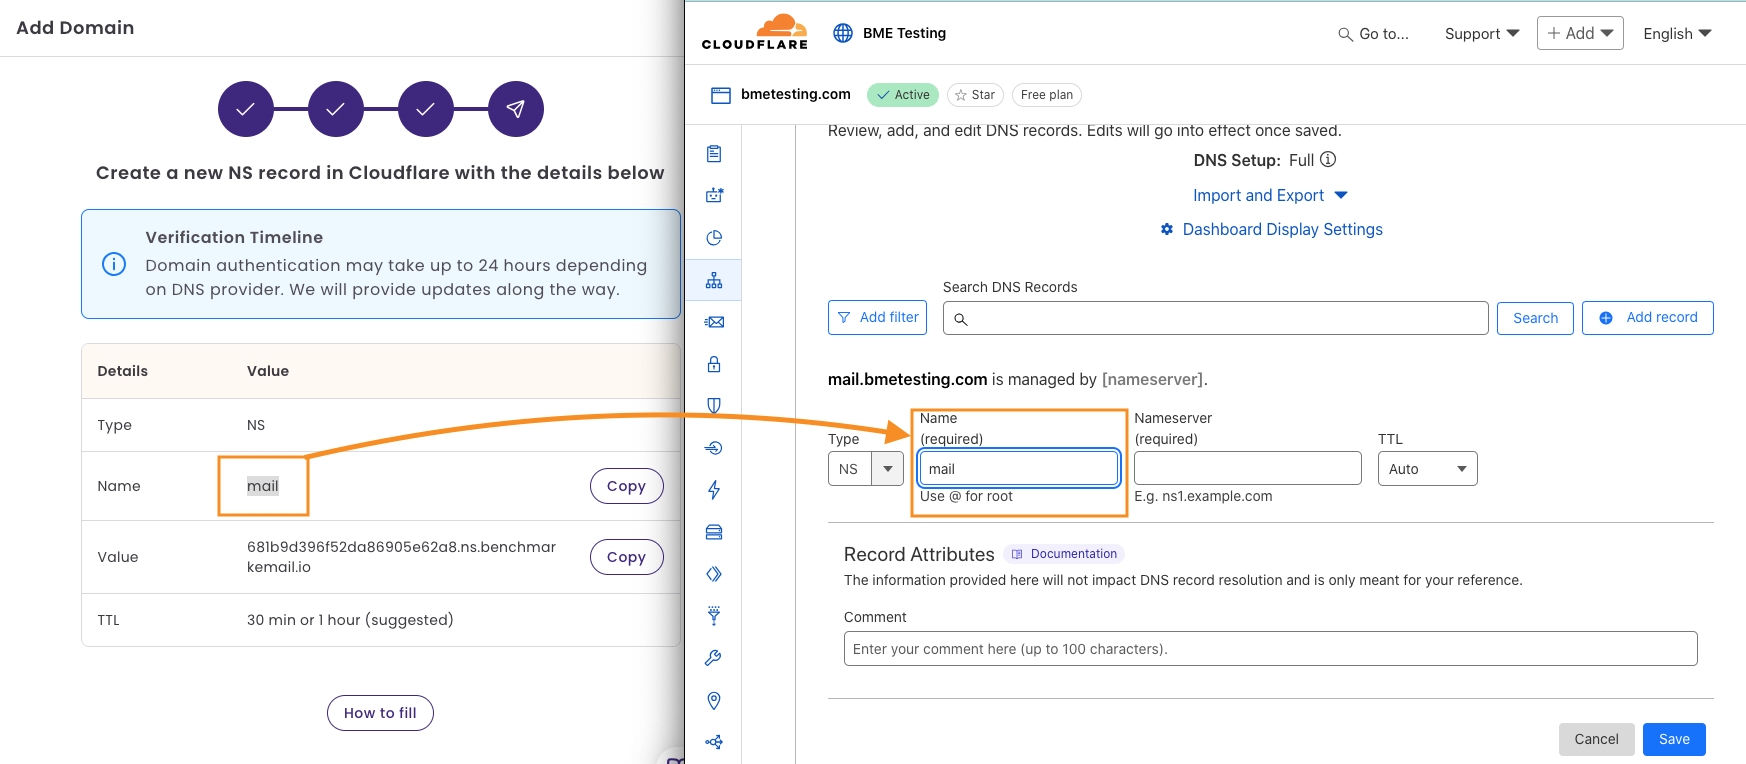Viewport: 1746px width, 764px height.
Task: Click the highlighted mail value in table
Action: click(x=263, y=486)
